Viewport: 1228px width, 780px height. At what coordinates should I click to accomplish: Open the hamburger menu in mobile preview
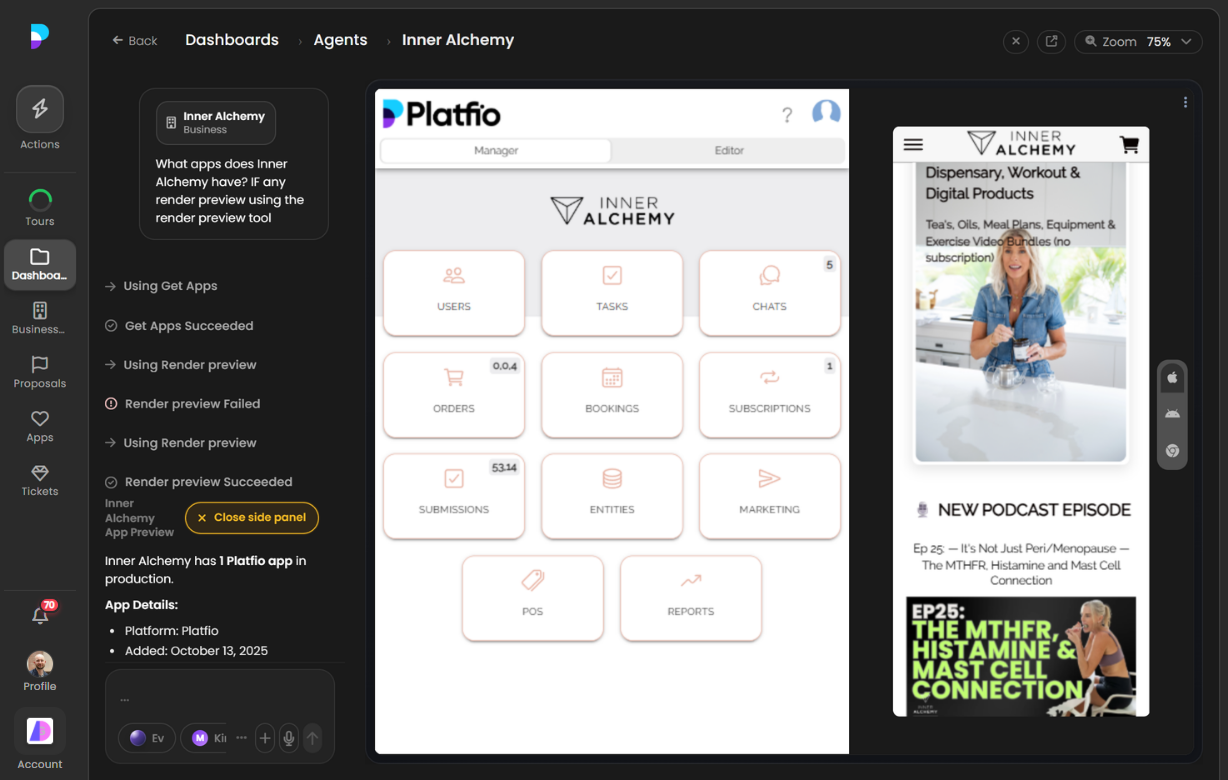coord(913,144)
